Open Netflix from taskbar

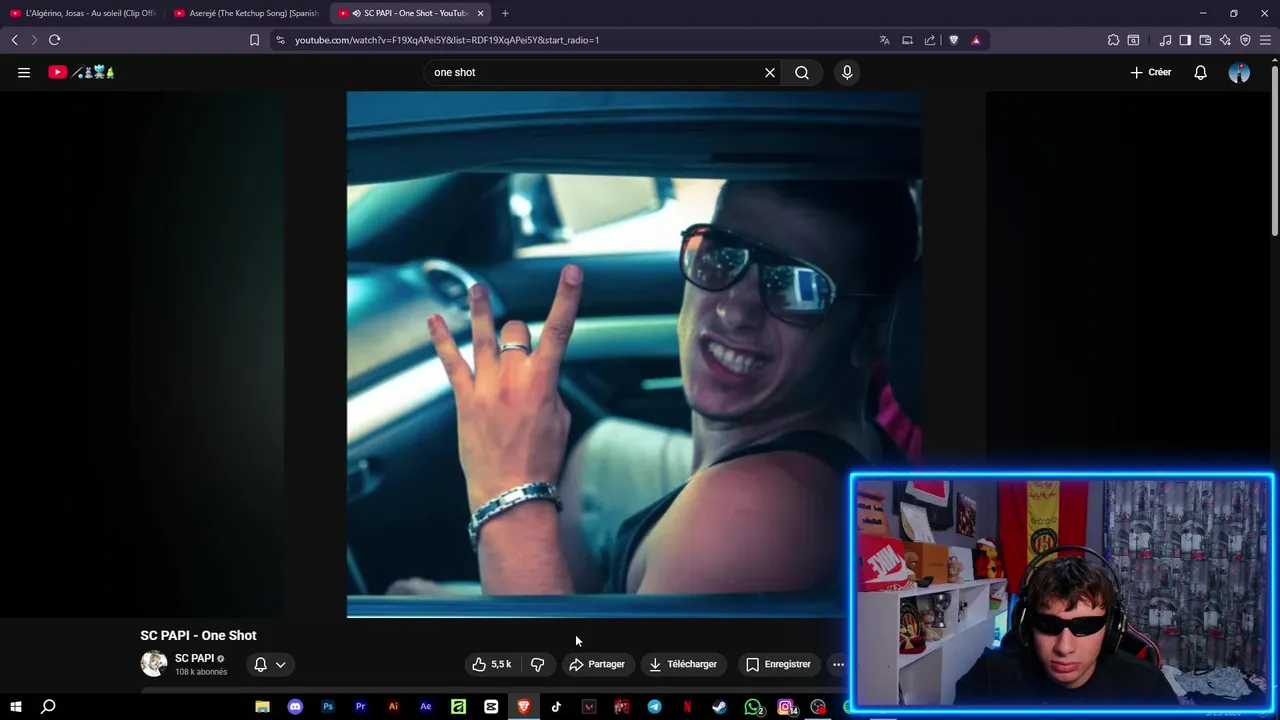(x=687, y=707)
